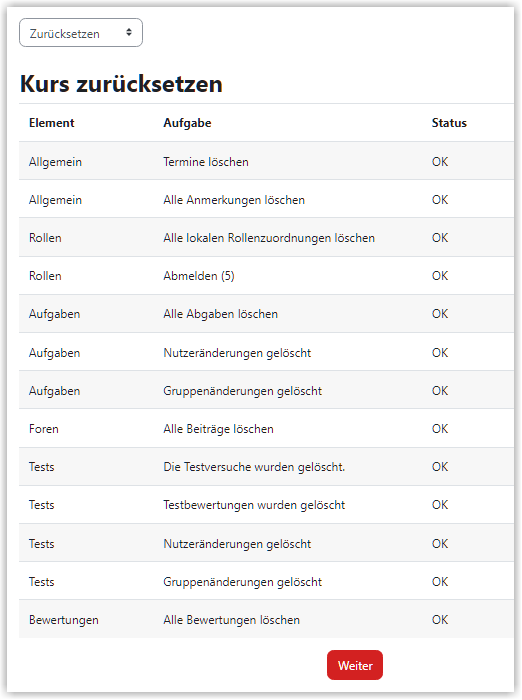522x700 pixels.
Task: Select the Aufgabe column header
Action: [x=187, y=123]
